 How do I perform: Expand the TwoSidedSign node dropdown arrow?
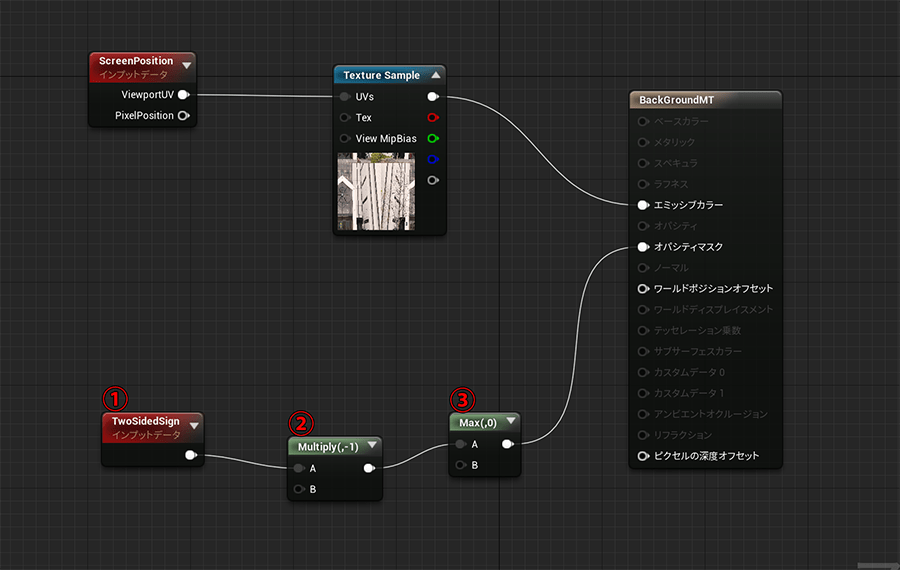(x=193, y=427)
